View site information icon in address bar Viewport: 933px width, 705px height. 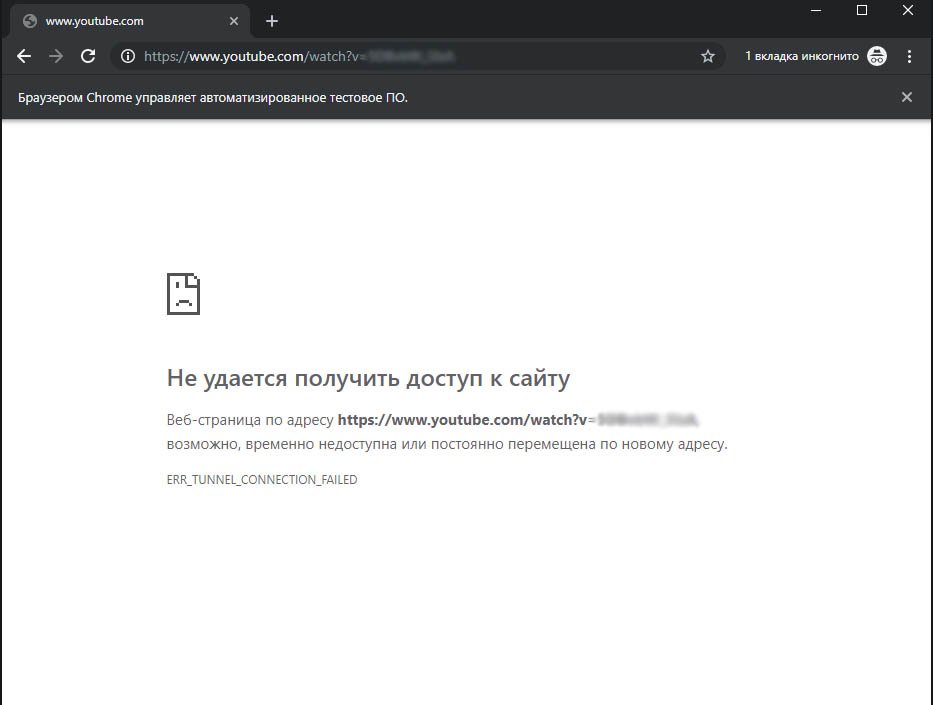click(x=128, y=57)
